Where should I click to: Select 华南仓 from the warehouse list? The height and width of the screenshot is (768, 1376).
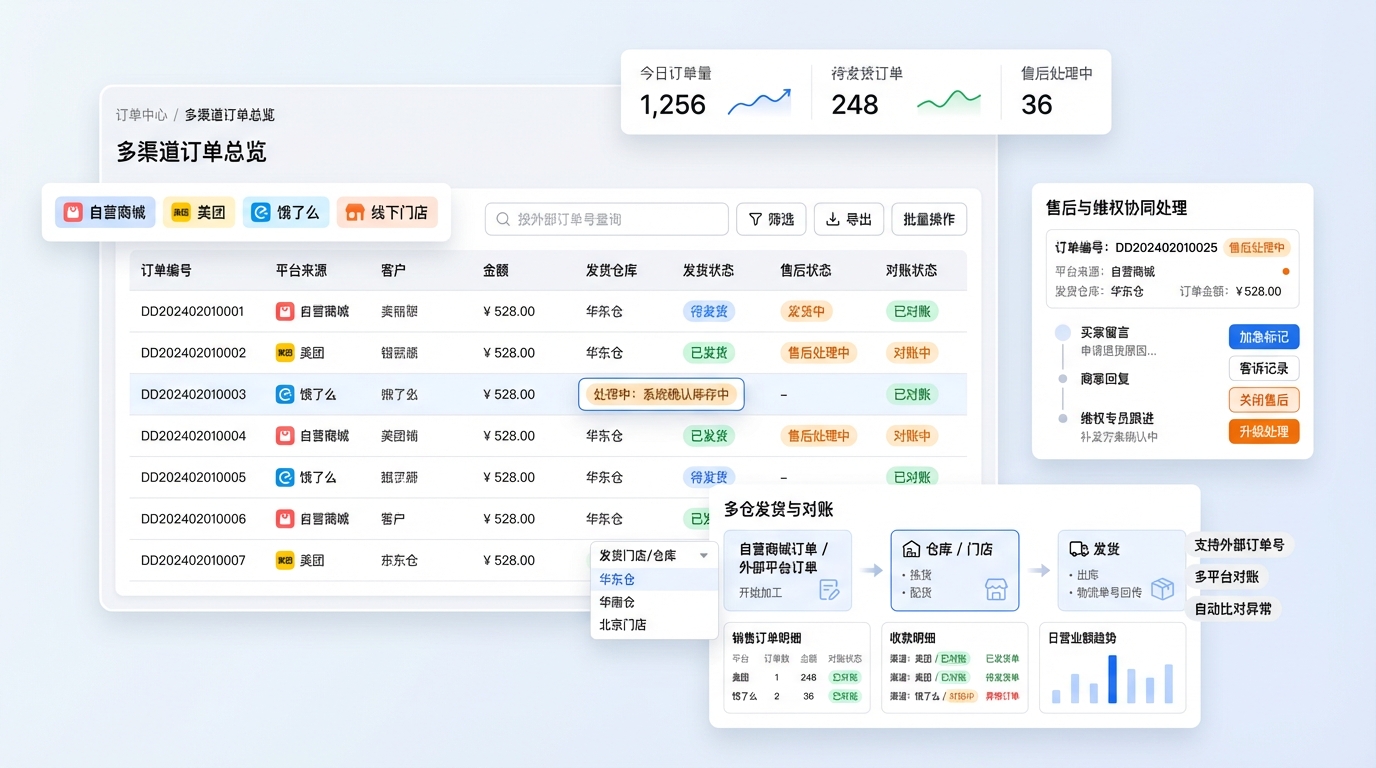617,602
